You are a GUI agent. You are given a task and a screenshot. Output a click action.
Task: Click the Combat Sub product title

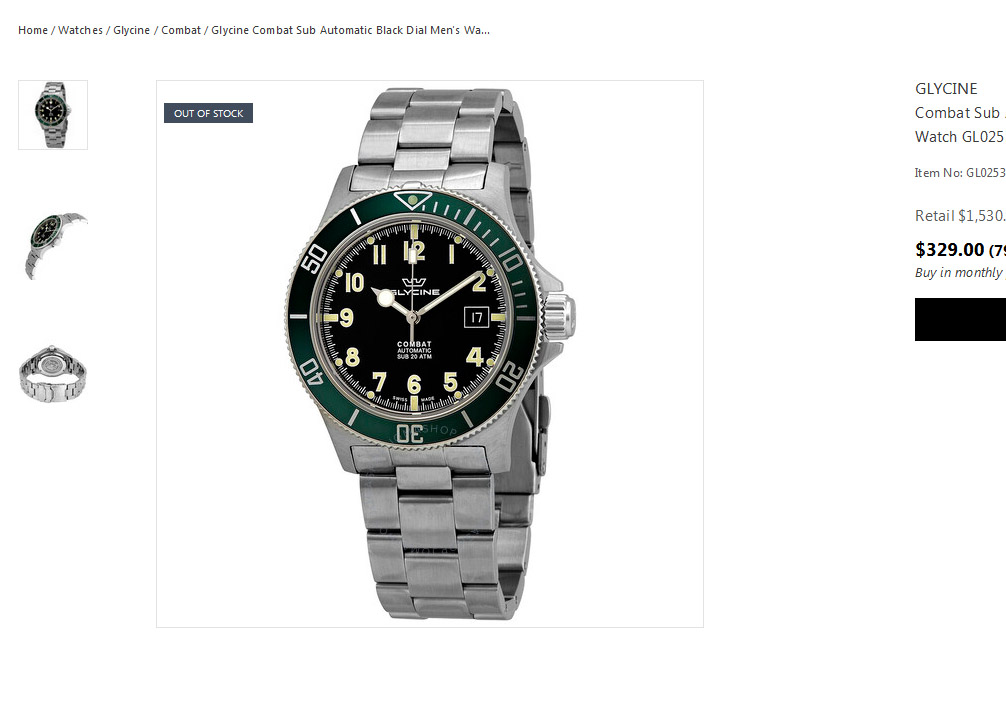click(960, 124)
